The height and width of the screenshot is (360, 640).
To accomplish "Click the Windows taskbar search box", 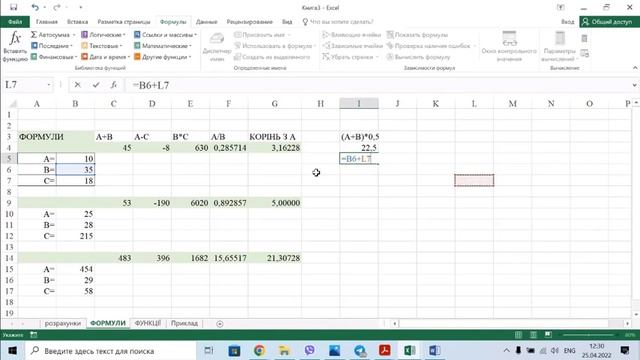I will coord(110,351).
